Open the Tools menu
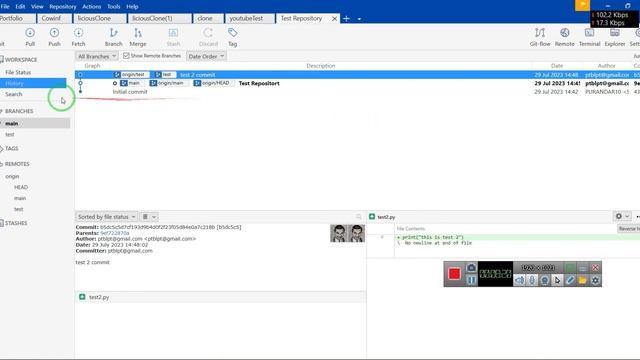 (113, 7)
